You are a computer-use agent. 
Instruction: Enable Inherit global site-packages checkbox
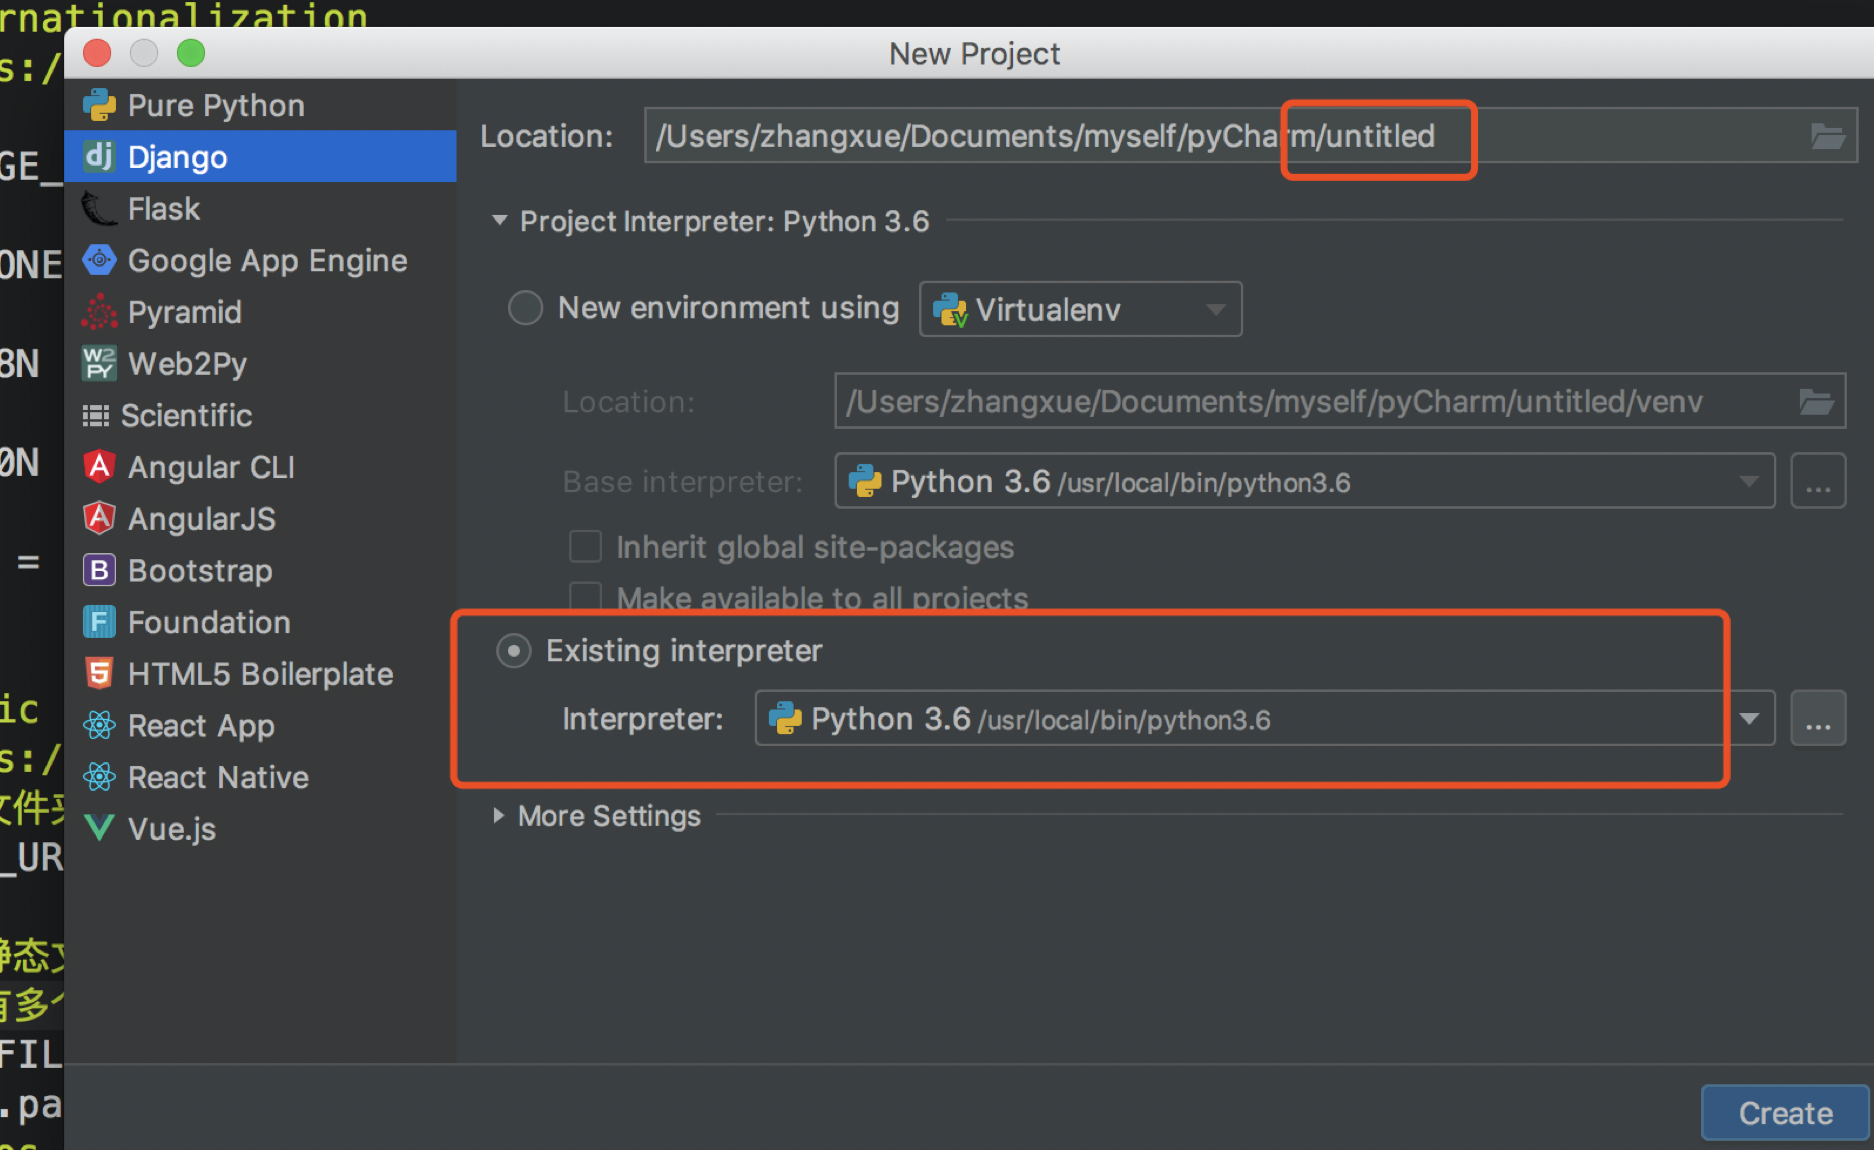pos(585,547)
